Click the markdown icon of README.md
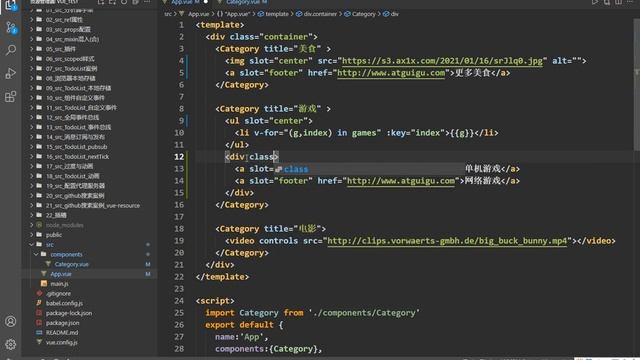The image size is (640, 360). [x=39, y=333]
